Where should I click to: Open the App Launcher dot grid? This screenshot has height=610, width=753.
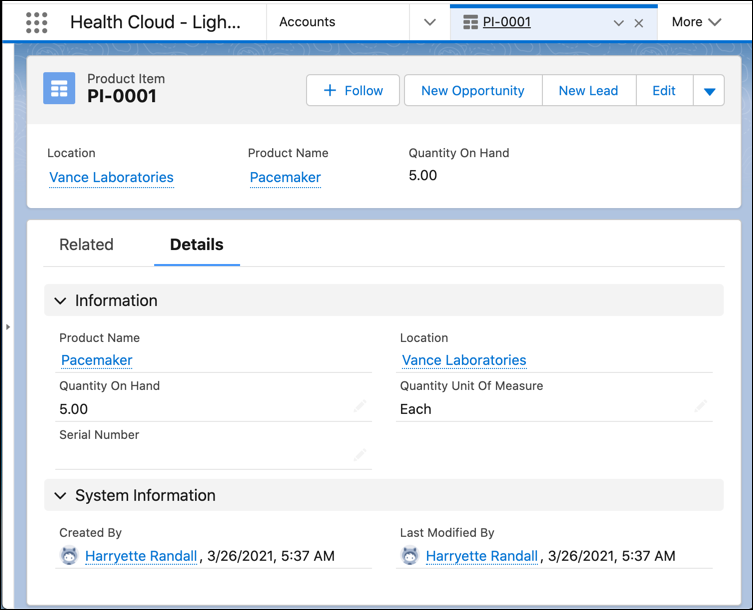click(36, 22)
